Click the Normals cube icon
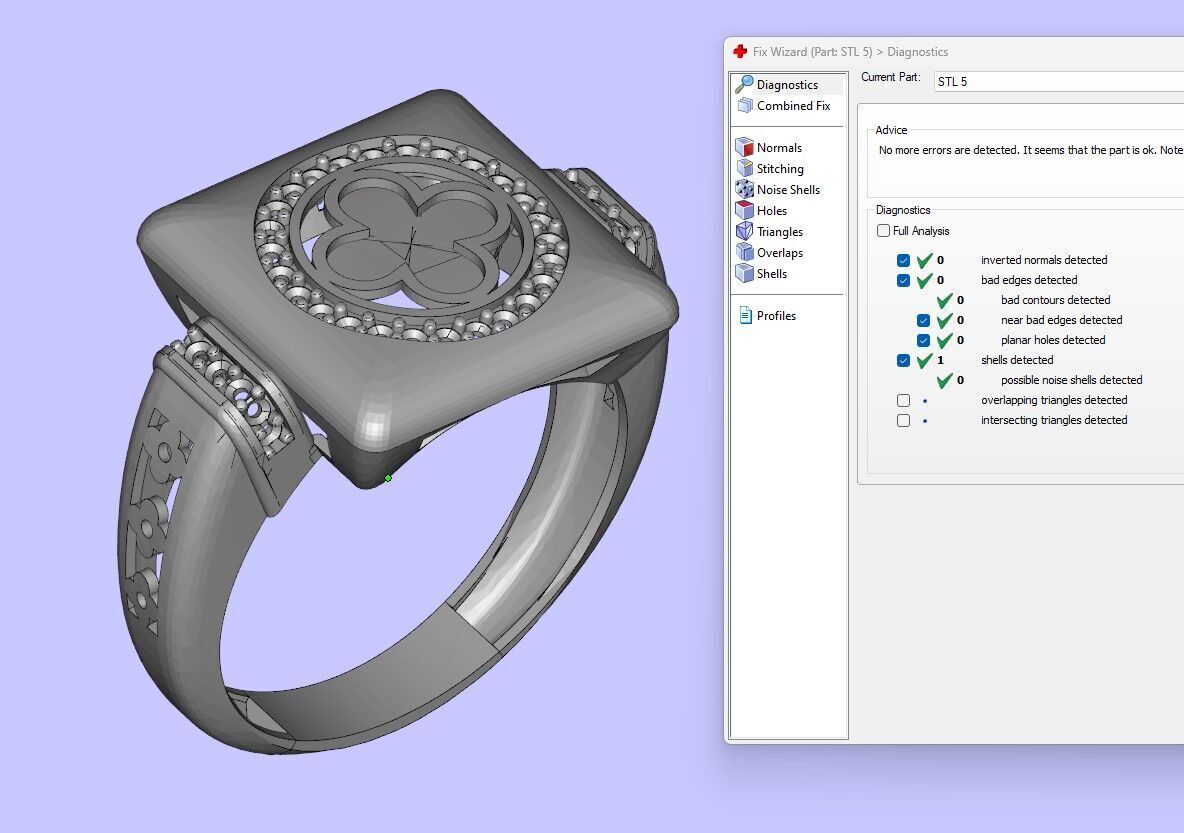The width and height of the screenshot is (1184, 833). tap(745, 147)
